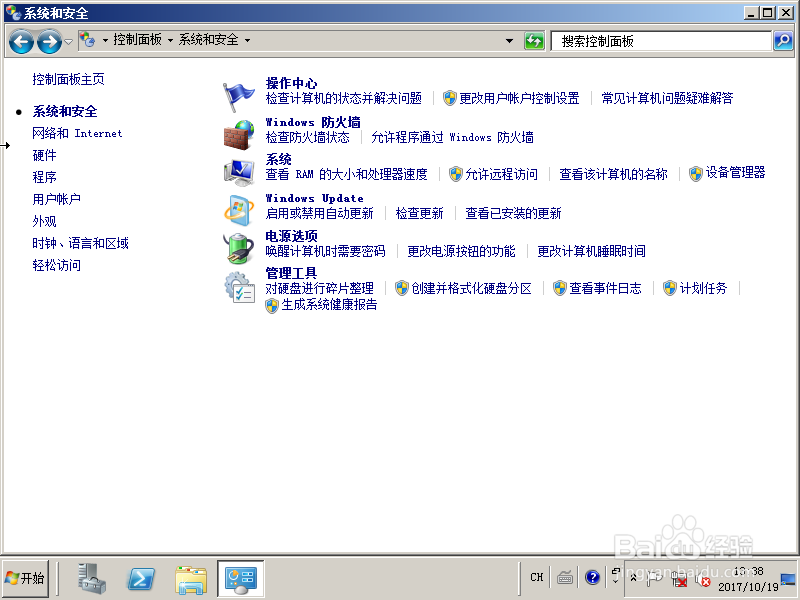Open 程序 category in sidebar
Viewport: 800px width, 600px height.
[44, 177]
